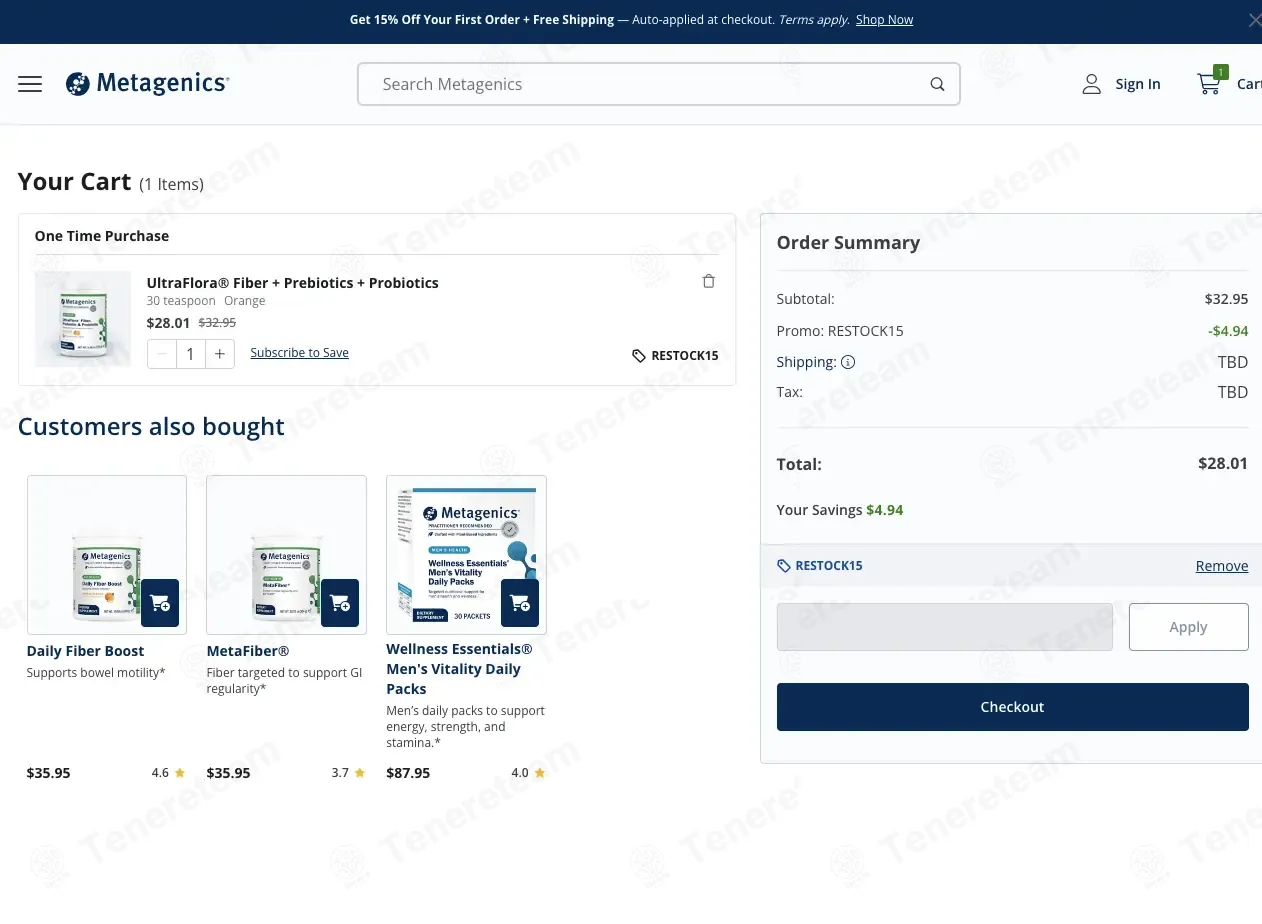Open the Daily Fiber Boost product image
Image resolution: width=1262 pixels, height=924 pixels.
click(x=107, y=555)
